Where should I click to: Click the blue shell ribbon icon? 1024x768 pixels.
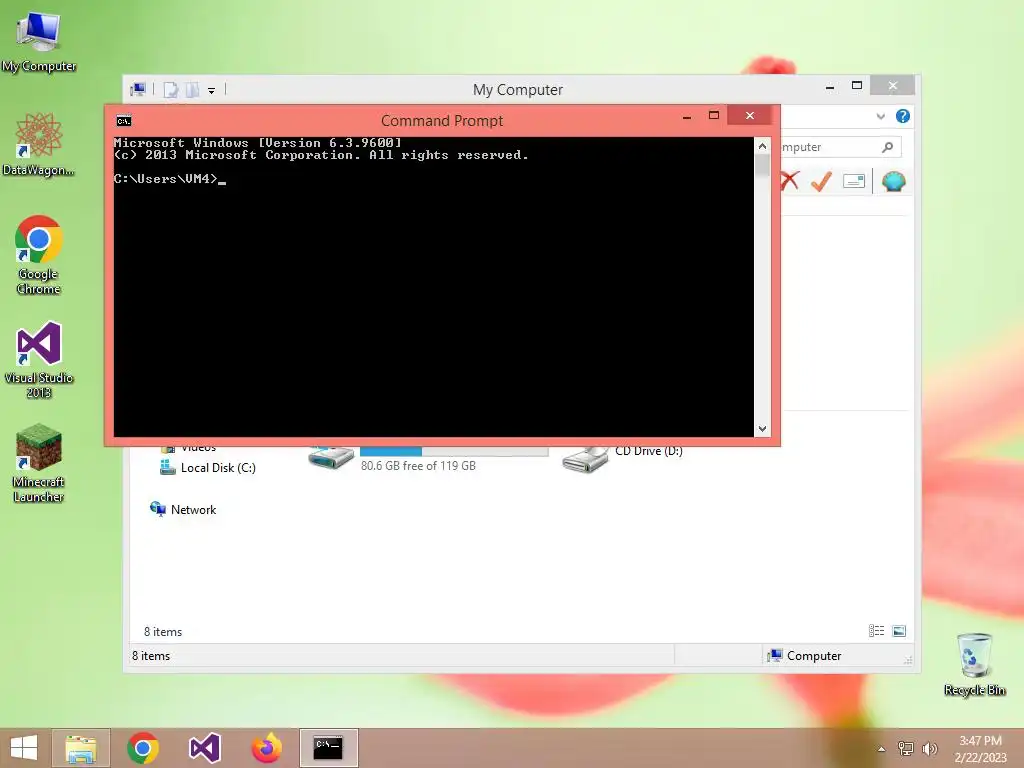893,181
